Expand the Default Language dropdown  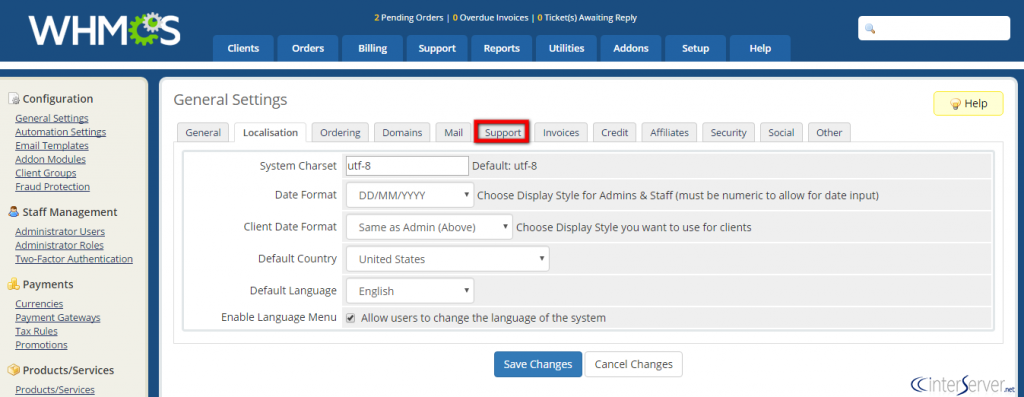pyautogui.click(x=409, y=291)
